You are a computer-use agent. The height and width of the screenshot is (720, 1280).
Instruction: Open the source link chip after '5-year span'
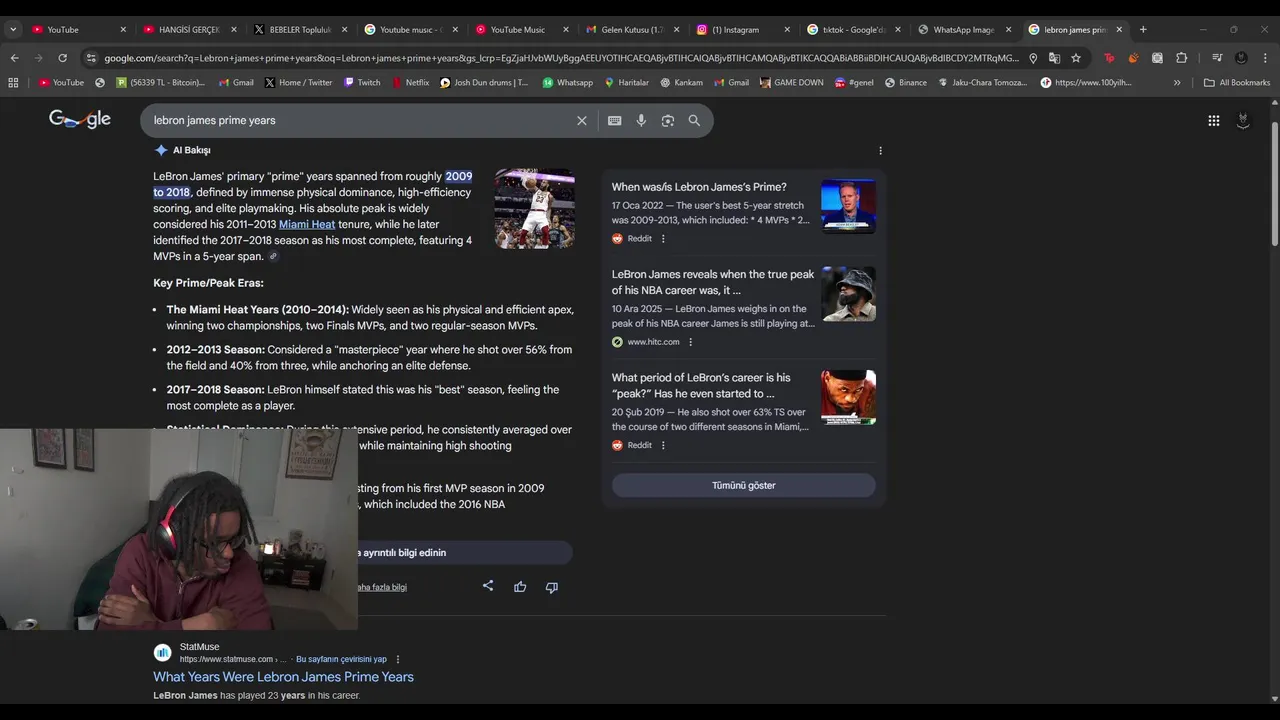(273, 257)
